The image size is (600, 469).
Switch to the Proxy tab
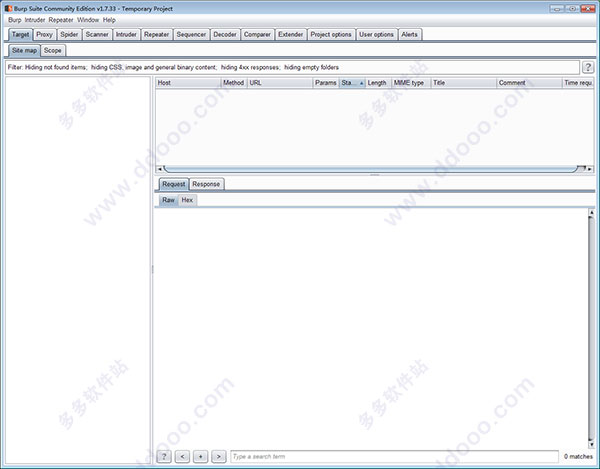tap(44, 34)
